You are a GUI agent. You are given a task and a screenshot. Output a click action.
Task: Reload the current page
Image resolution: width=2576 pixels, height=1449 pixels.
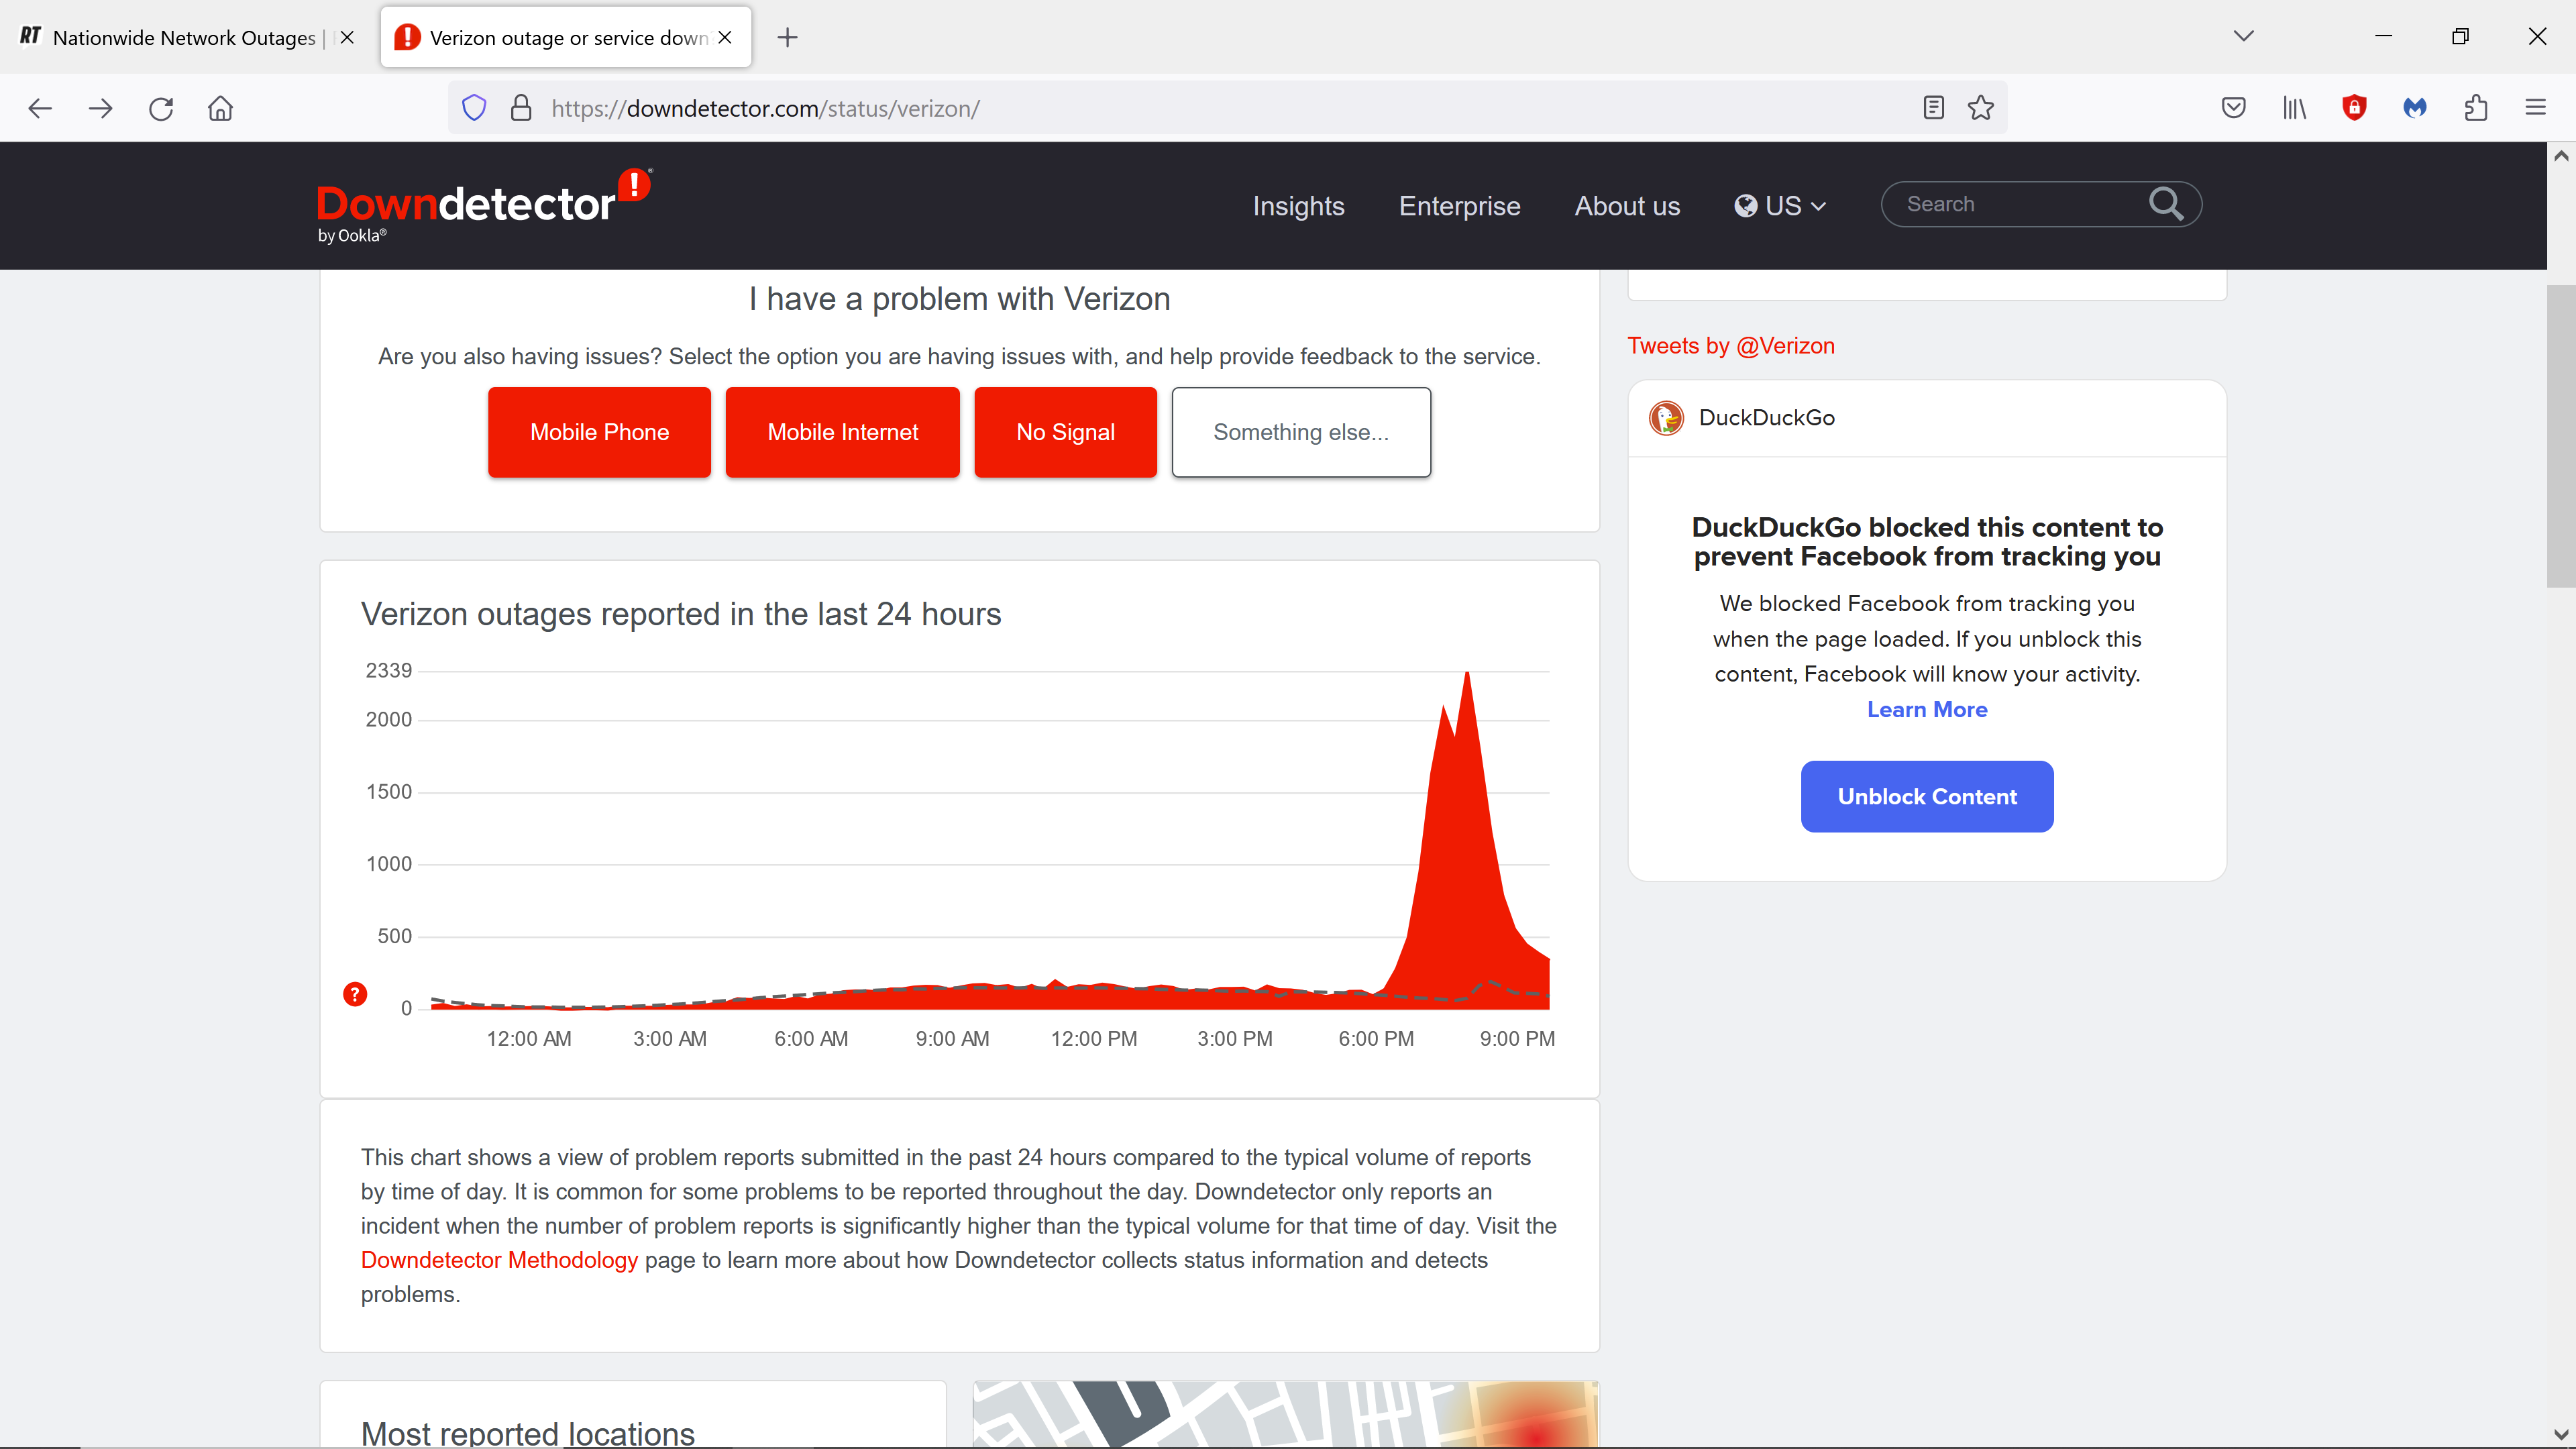tap(161, 108)
